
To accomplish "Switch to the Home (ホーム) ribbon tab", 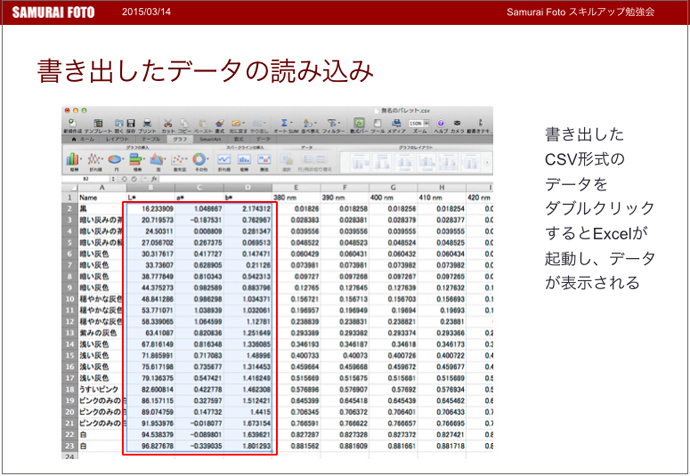I will point(83,139).
